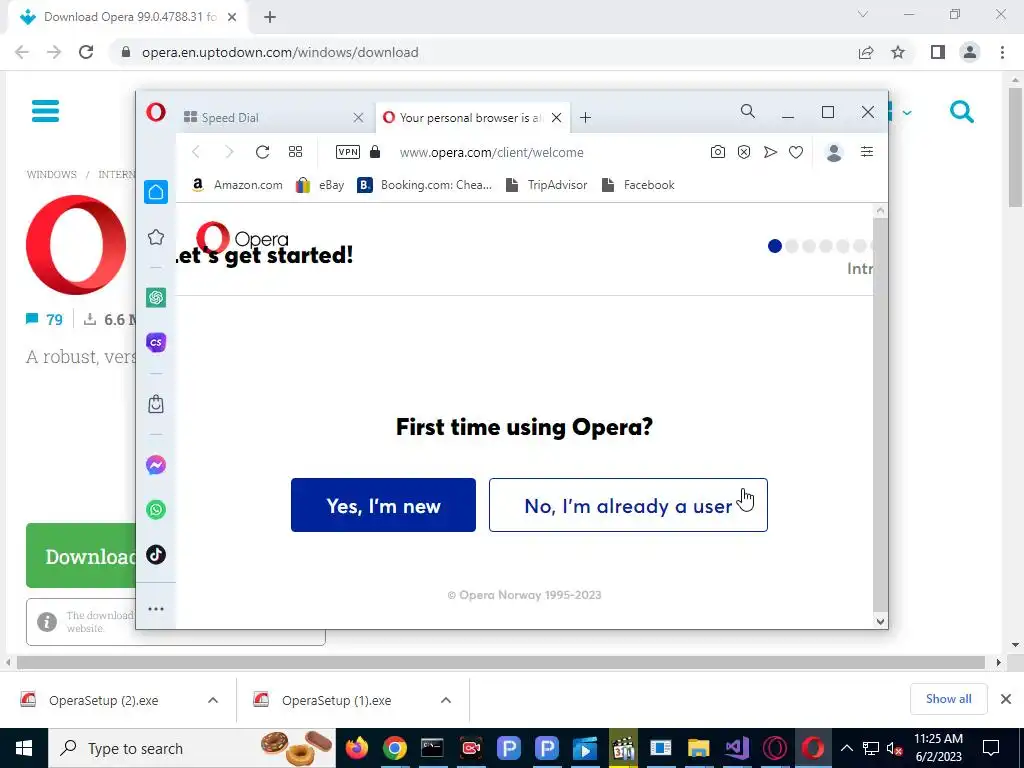Open WhatsApp in Opera sidebar
Image resolution: width=1024 pixels, height=768 pixels.
[x=155, y=509]
